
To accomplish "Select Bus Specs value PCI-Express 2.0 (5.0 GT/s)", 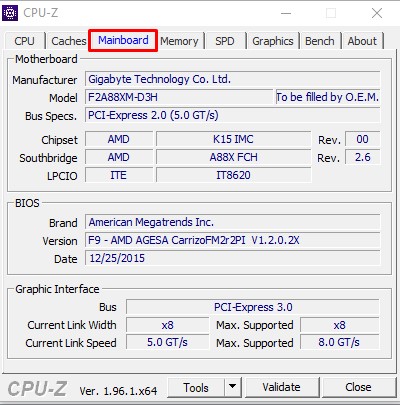I will point(233,115).
